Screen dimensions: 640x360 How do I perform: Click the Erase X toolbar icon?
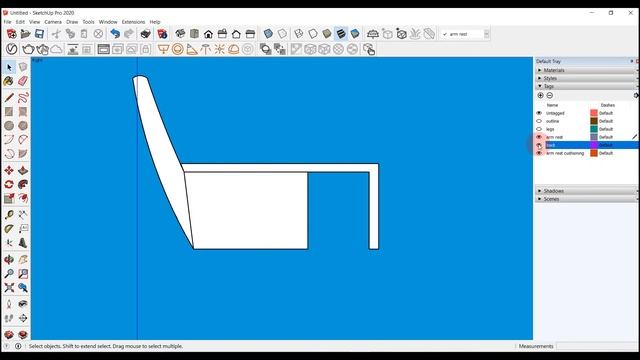(98, 34)
